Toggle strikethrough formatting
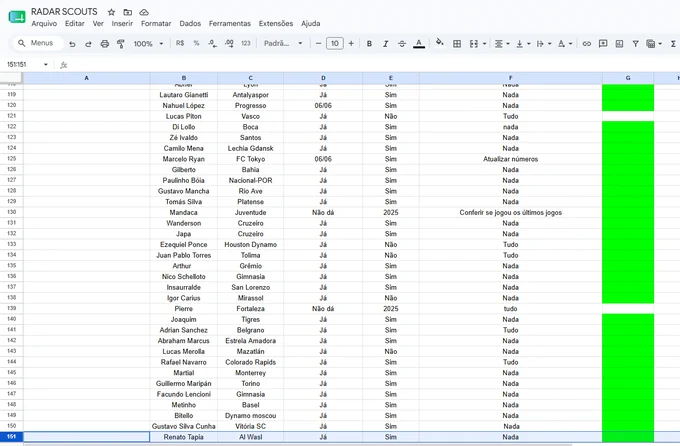The height and width of the screenshot is (446, 680). pyautogui.click(x=402, y=44)
